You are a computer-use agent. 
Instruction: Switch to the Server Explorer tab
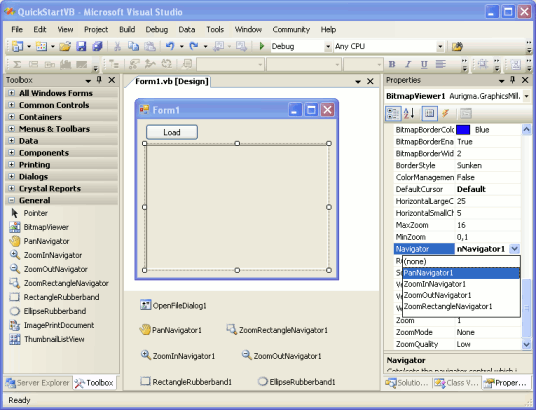[x=38, y=383]
